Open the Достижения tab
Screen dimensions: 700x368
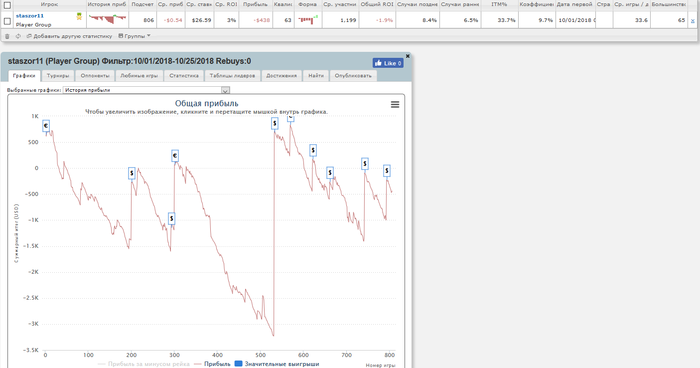[x=281, y=76]
